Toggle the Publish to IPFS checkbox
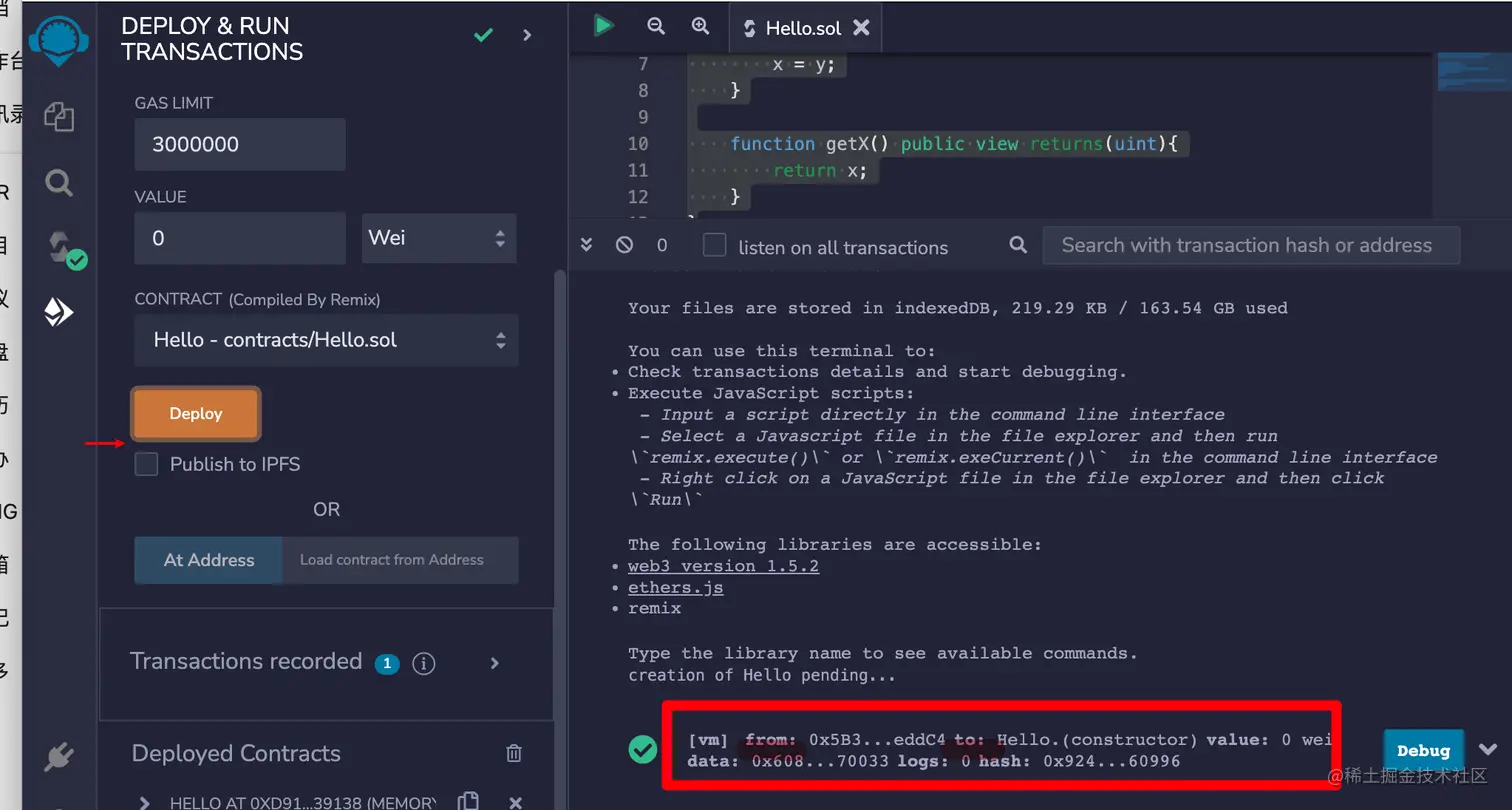Screen dimensions: 1512x810 point(147,464)
